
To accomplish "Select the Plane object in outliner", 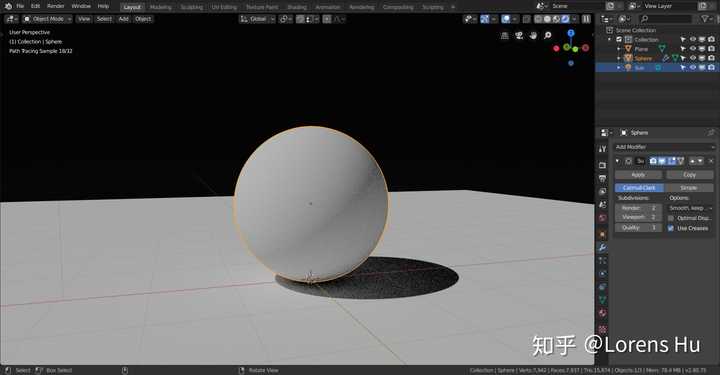I will 641,49.
